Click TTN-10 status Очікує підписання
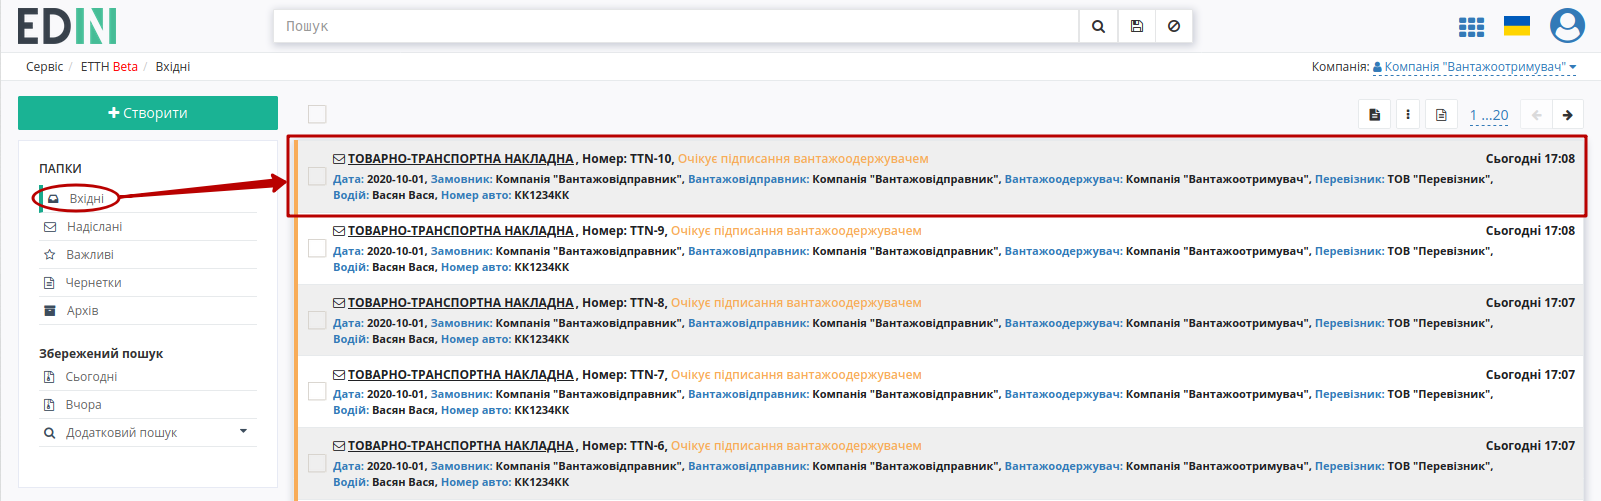 803,159
